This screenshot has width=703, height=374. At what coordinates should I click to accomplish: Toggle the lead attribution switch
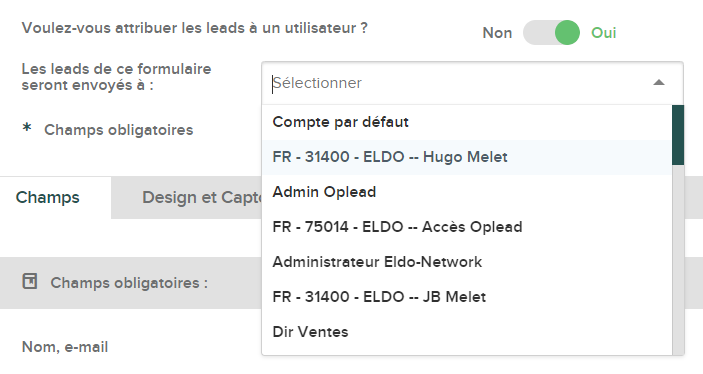pyautogui.click(x=551, y=33)
